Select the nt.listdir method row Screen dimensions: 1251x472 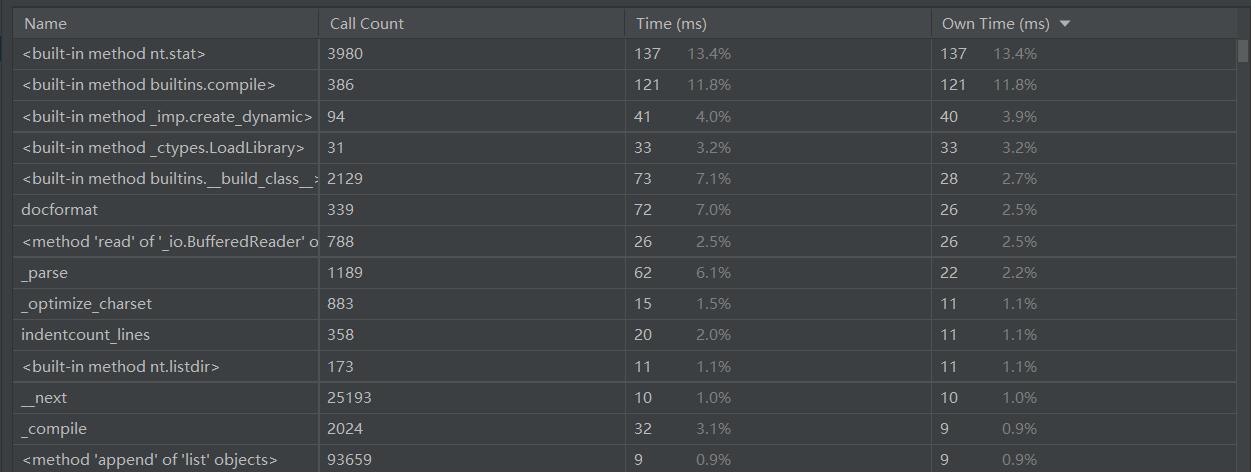click(120, 367)
